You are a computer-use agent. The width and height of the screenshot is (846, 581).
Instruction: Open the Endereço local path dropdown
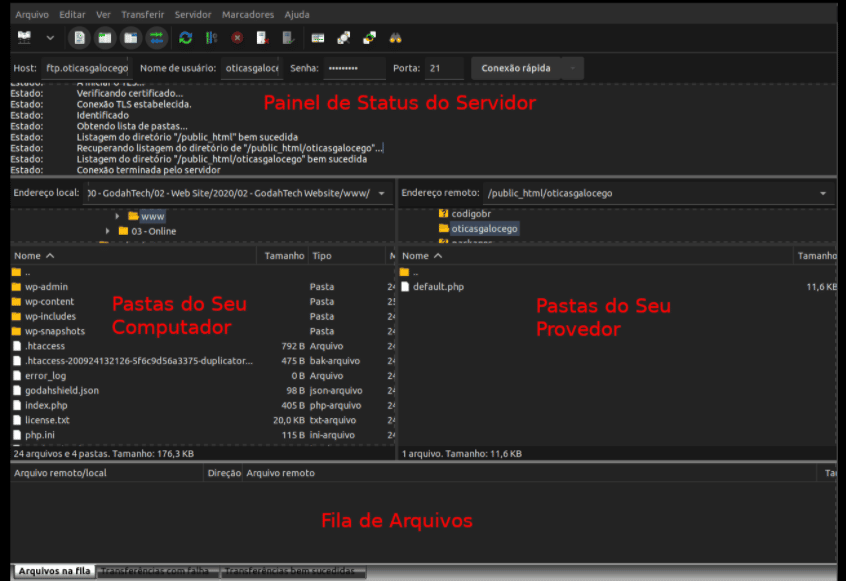(x=381, y=193)
